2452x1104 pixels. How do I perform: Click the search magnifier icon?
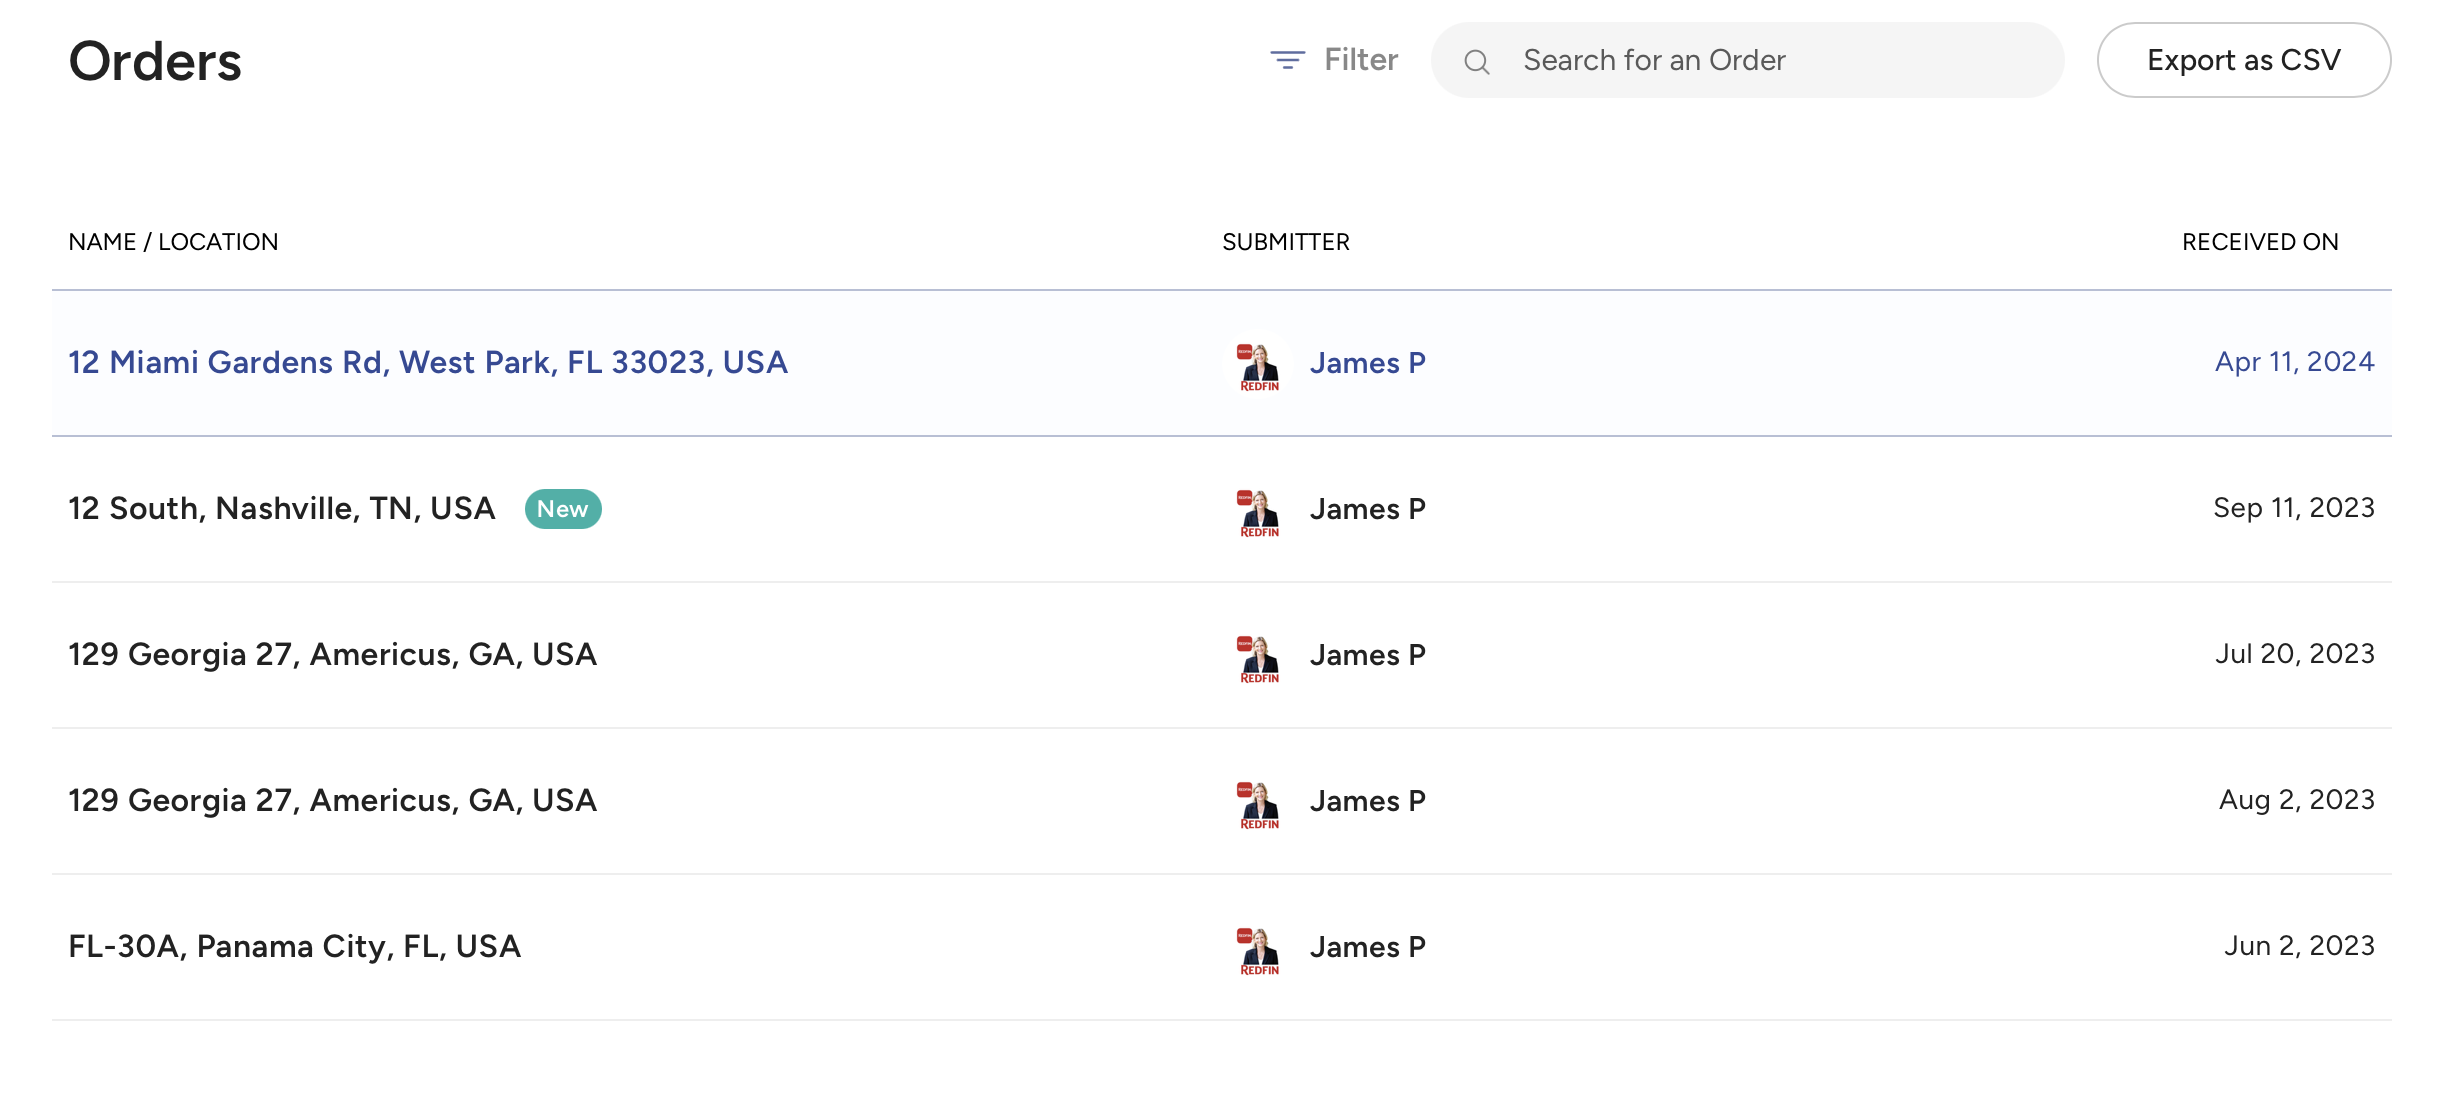point(1477,62)
